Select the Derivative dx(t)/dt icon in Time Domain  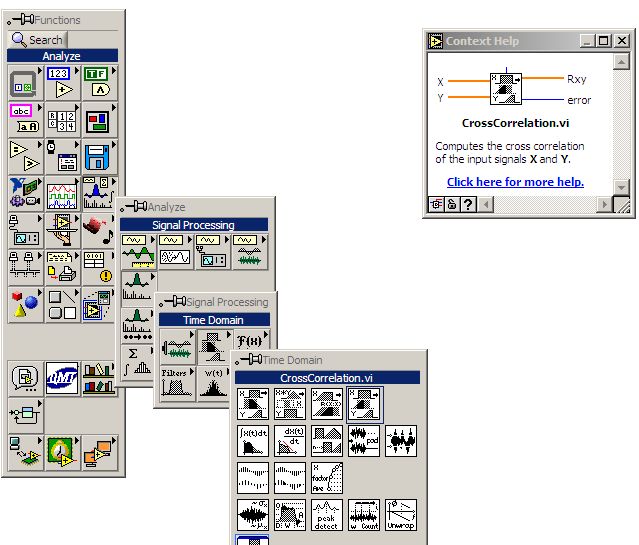pyautogui.click(x=290, y=441)
